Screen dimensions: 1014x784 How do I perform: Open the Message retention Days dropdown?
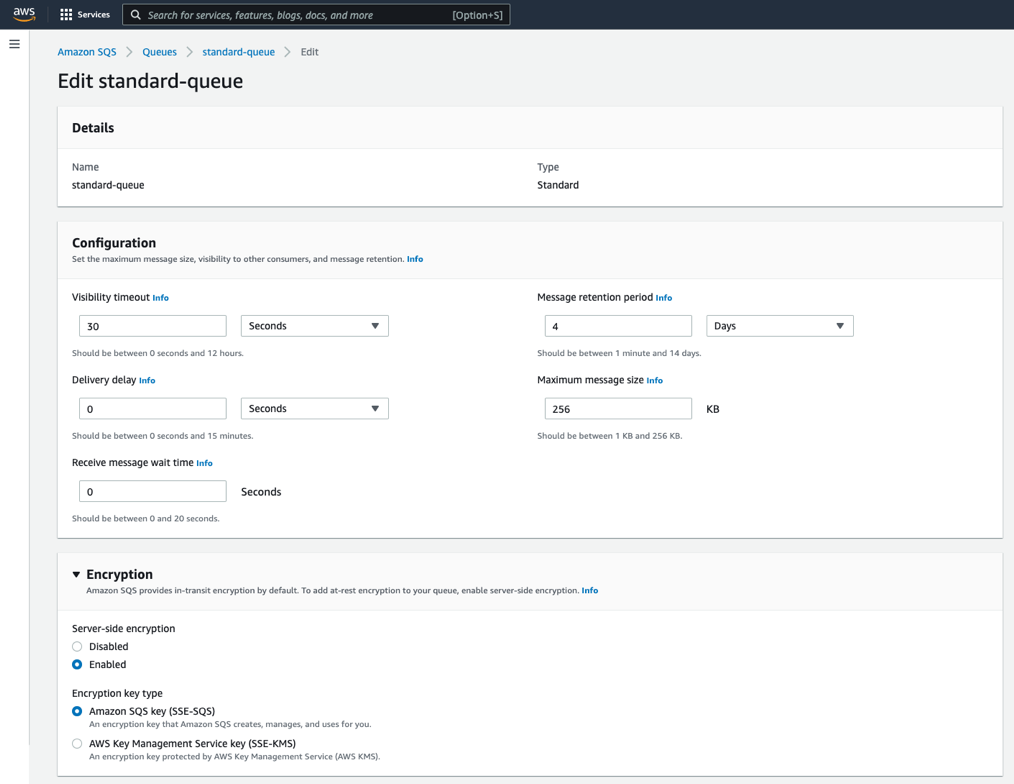click(x=779, y=326)
